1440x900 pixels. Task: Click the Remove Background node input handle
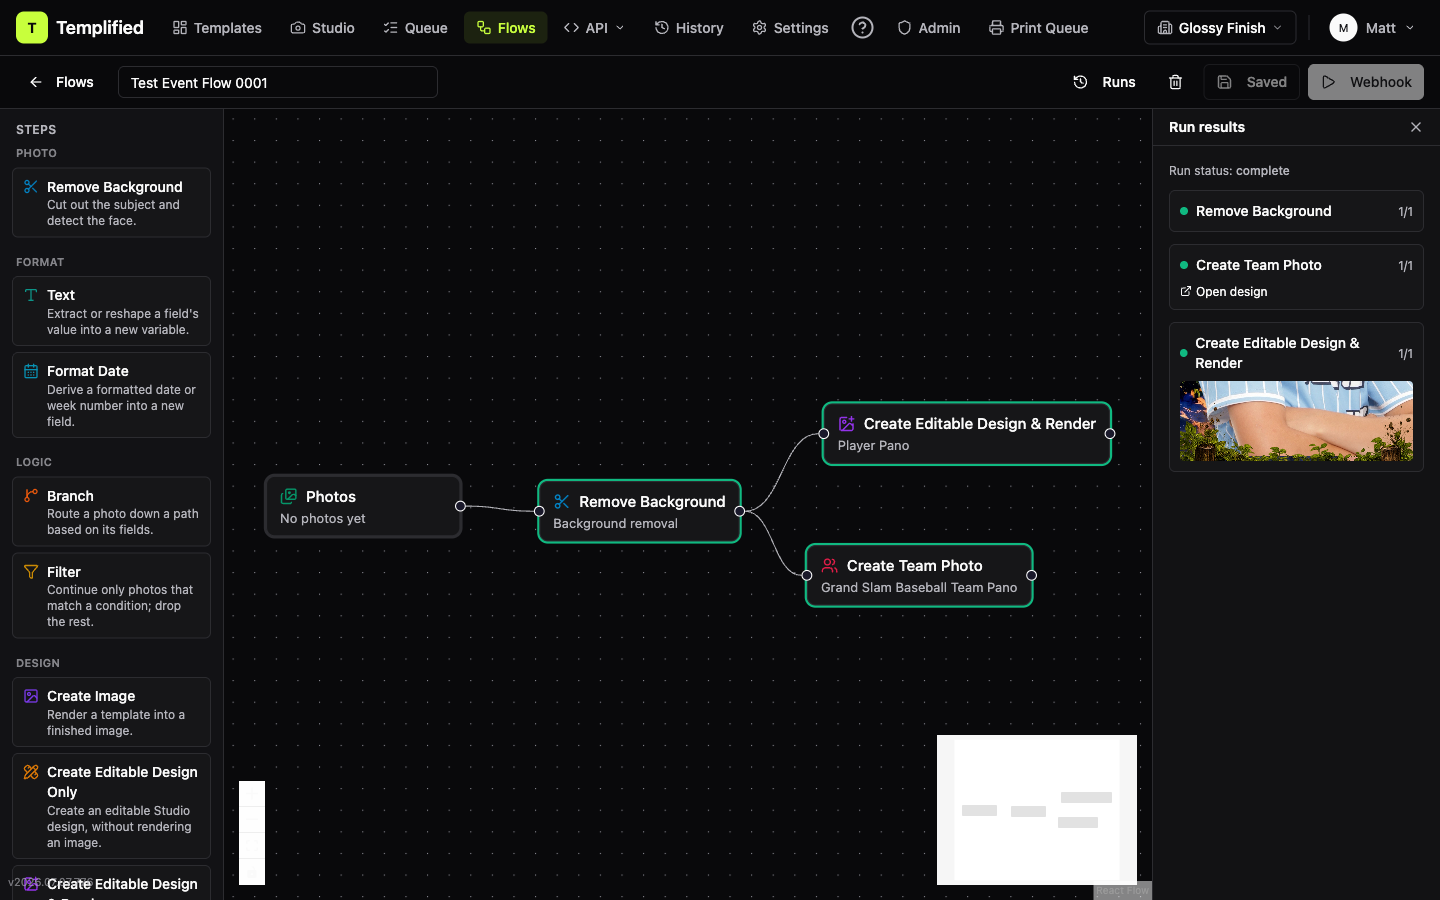click(x=539, y=511)
